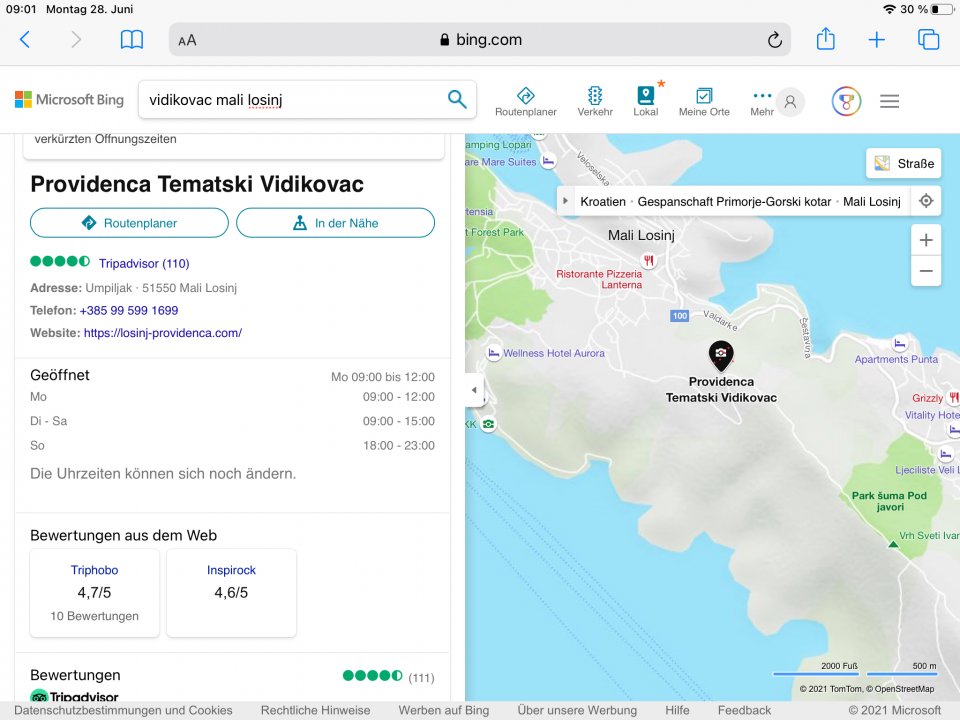The height and width of the screenshot is (720, 960).
Task: Expand the Kroatien breadcrumb arrow
Action: 567,201
